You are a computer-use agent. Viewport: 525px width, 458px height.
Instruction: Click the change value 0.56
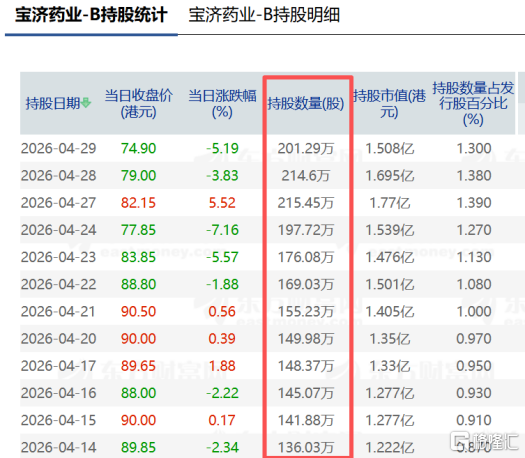[x=222, y=311]
